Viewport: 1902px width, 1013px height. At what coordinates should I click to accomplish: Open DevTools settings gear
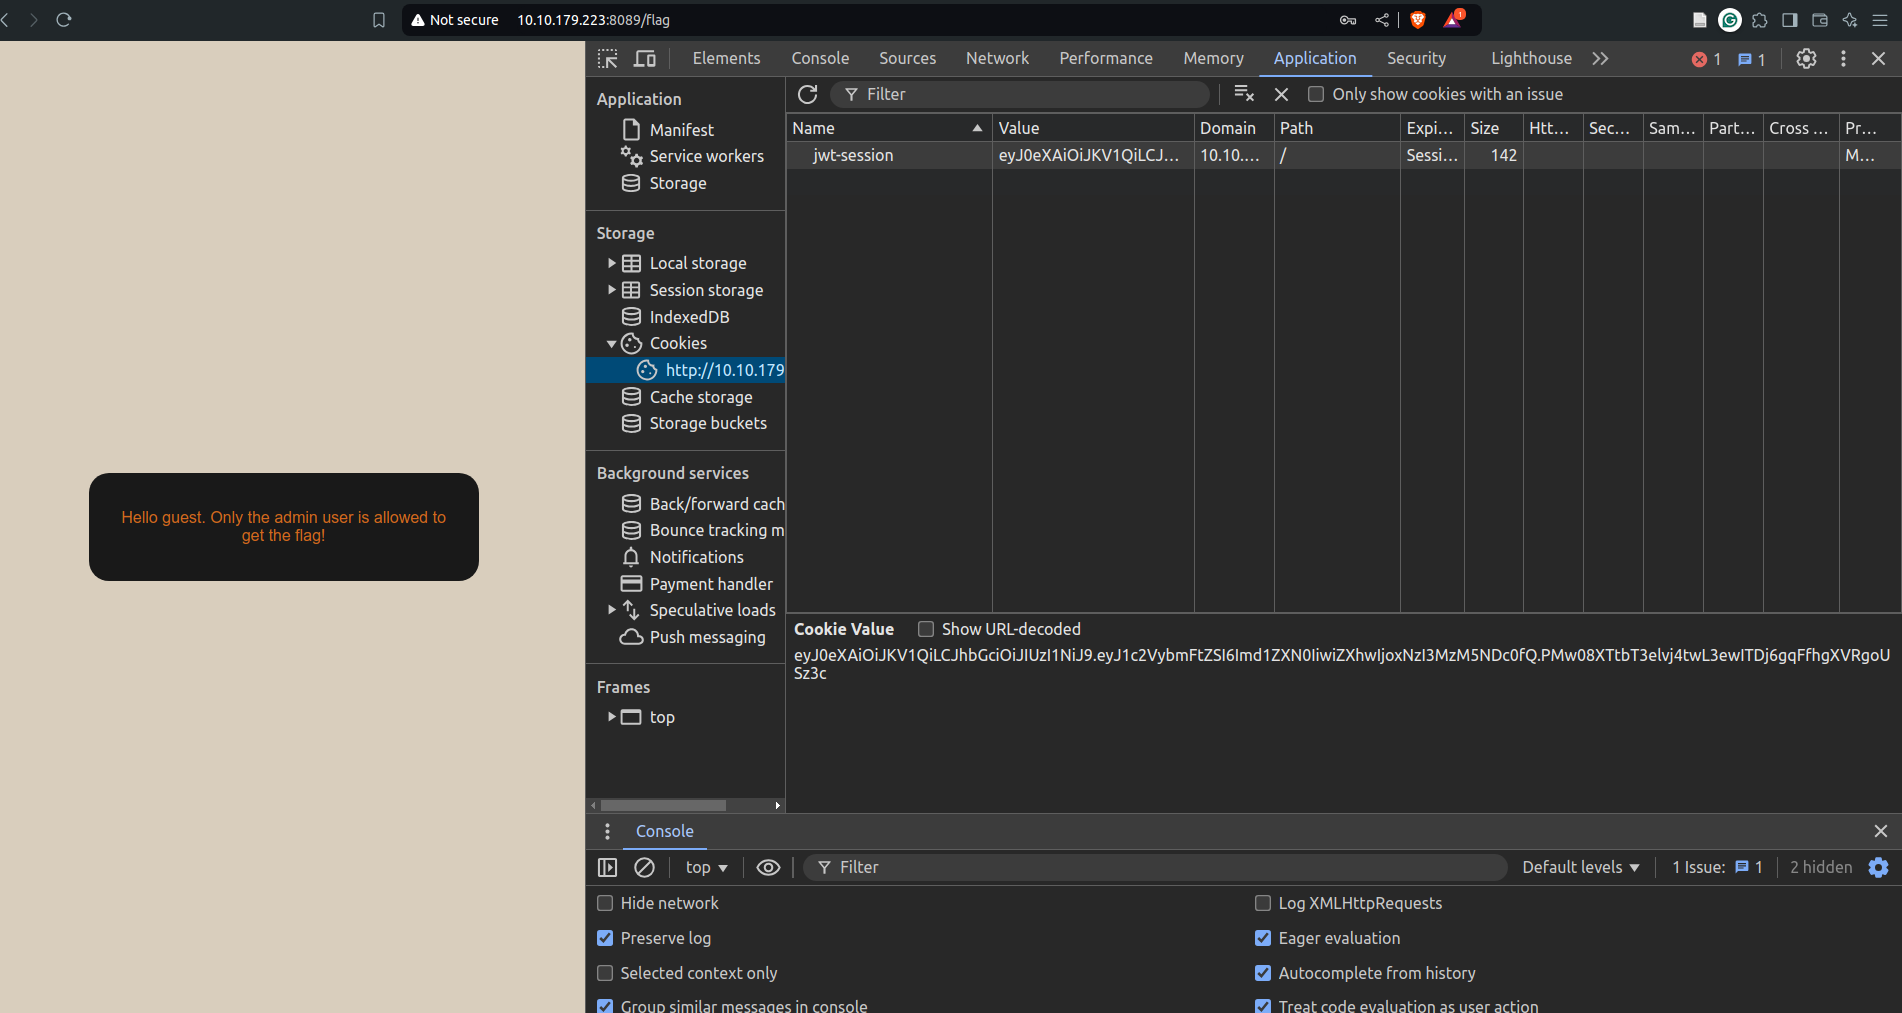(x=1805, y=59)
